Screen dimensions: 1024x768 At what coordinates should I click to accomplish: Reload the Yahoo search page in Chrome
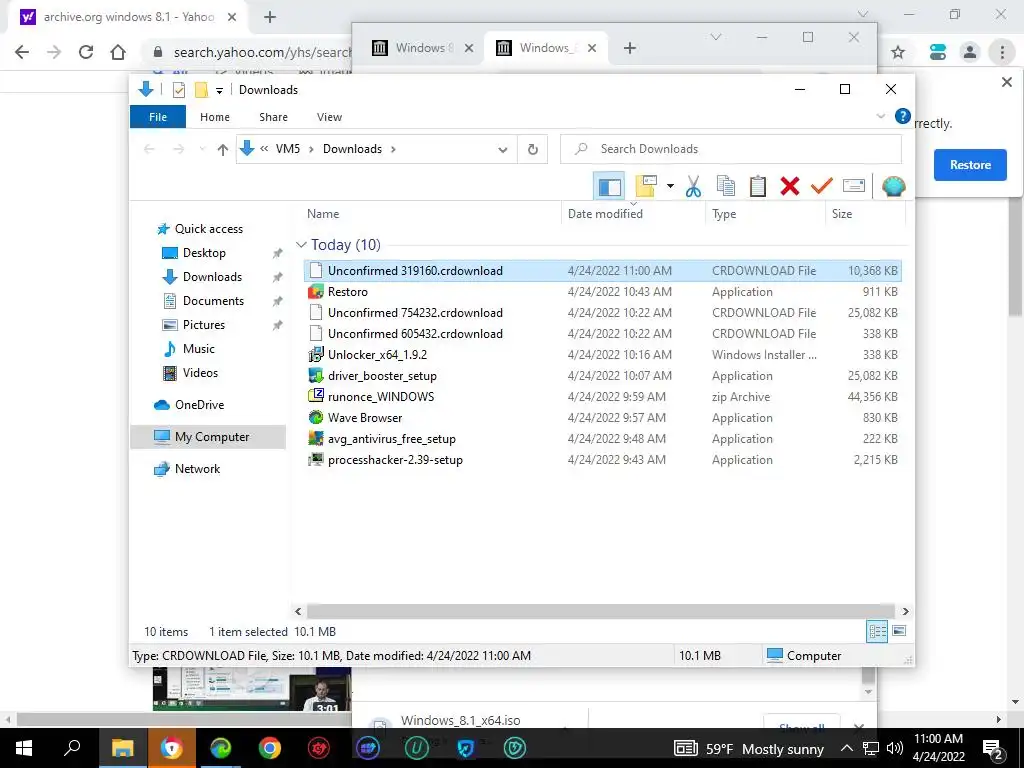click(x=86, y=52)
